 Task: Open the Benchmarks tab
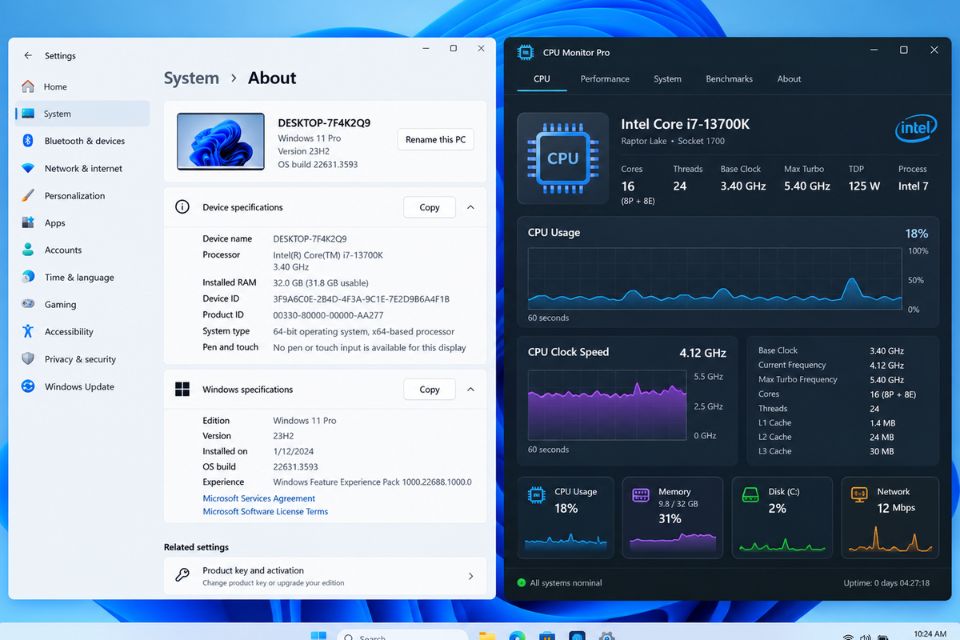pos(729,79)
